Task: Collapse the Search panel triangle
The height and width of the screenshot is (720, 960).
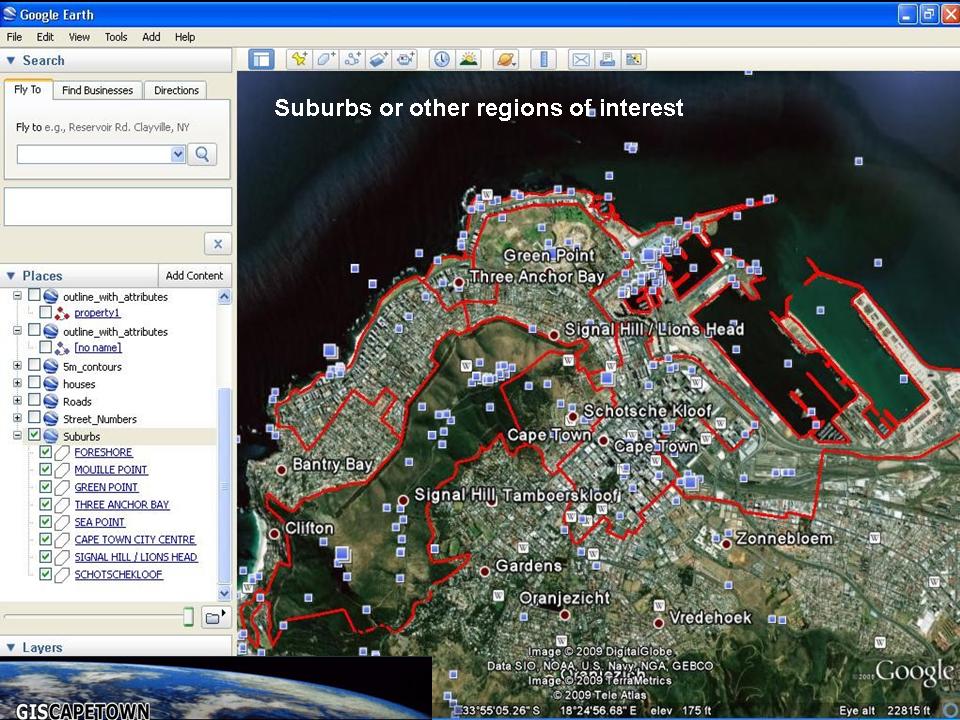Action: 10,60
